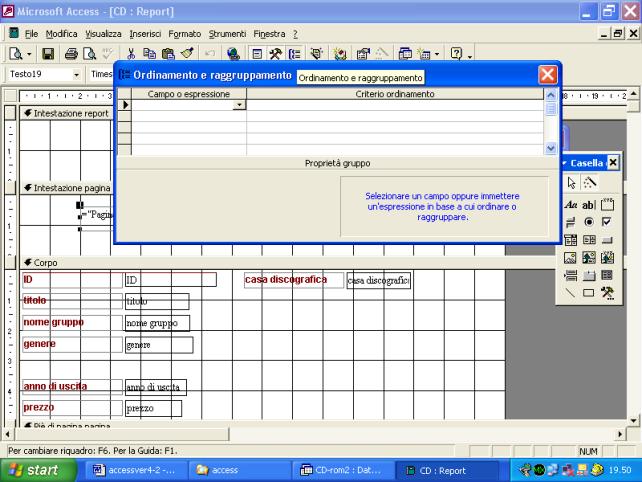The width and height of the screenshot is (642, 482).
Task: Open More Controls in the toolbox
Action: point(607,292)
